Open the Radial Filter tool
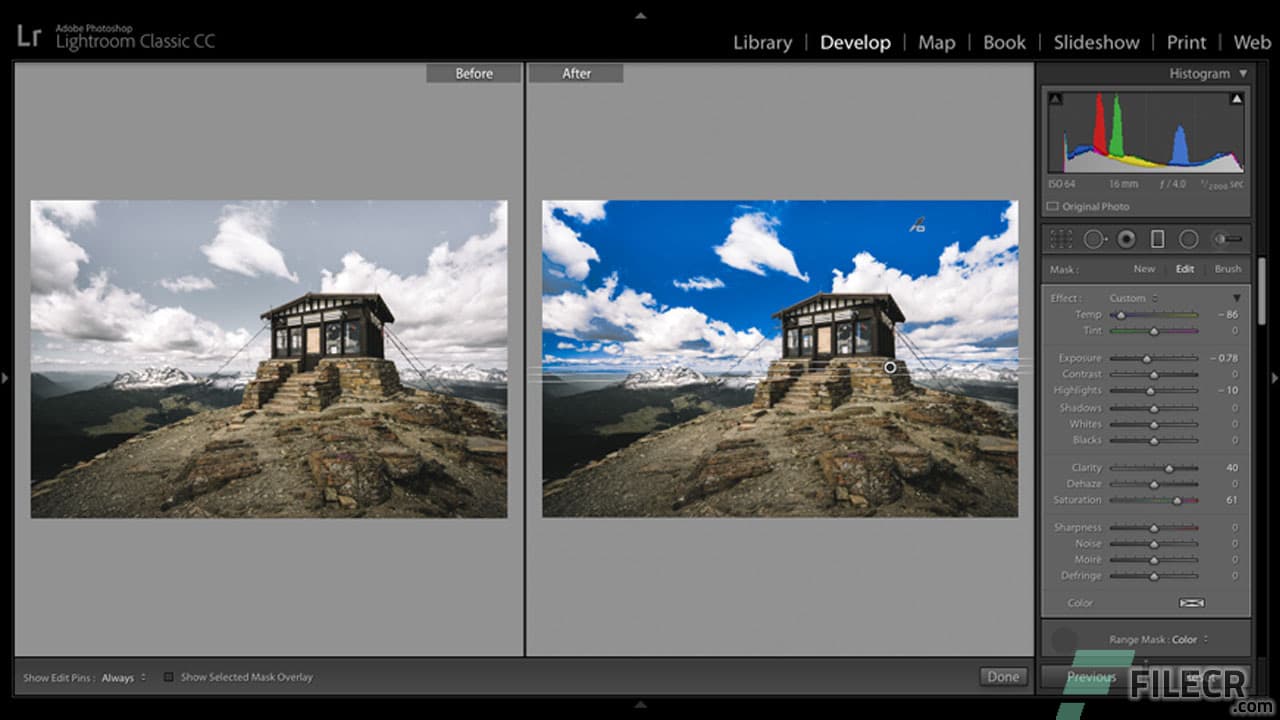This screenshot has height=720, width=1280. pos(1189,239)
